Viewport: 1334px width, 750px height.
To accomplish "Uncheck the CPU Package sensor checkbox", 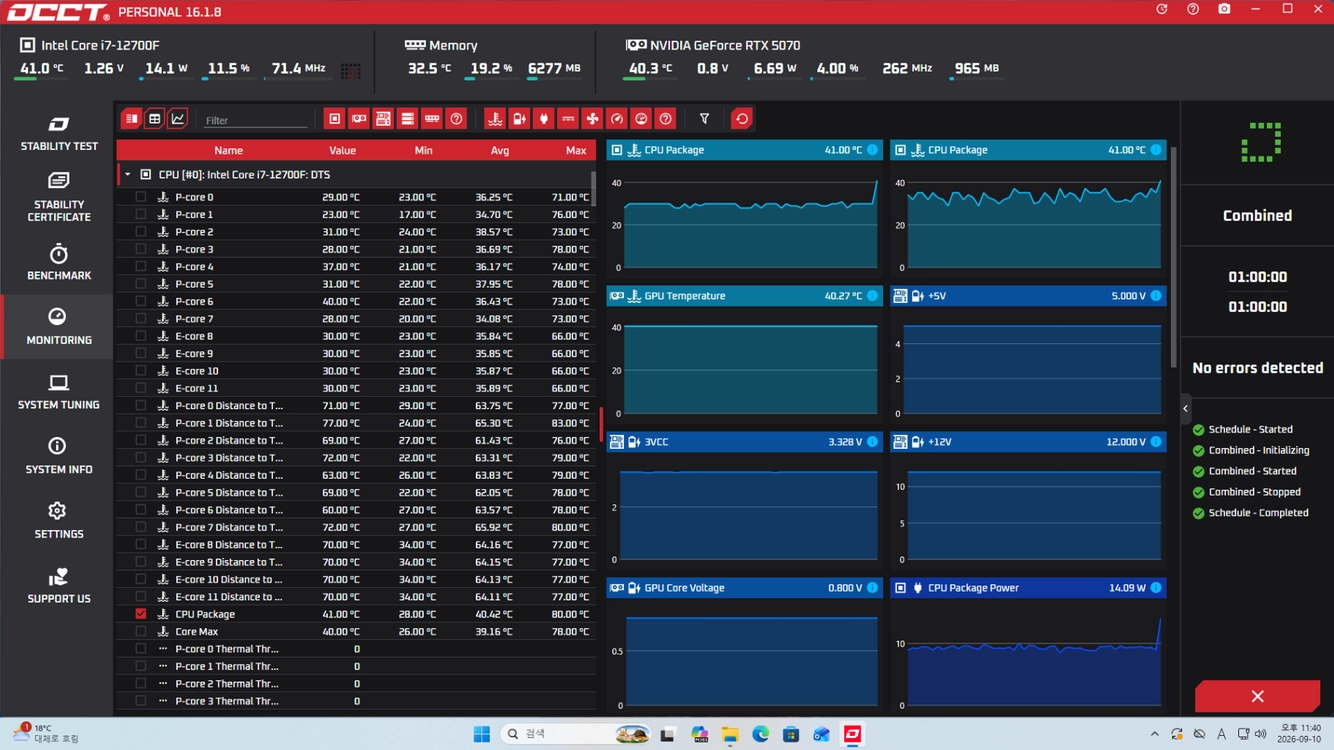I will coord(141,614).
